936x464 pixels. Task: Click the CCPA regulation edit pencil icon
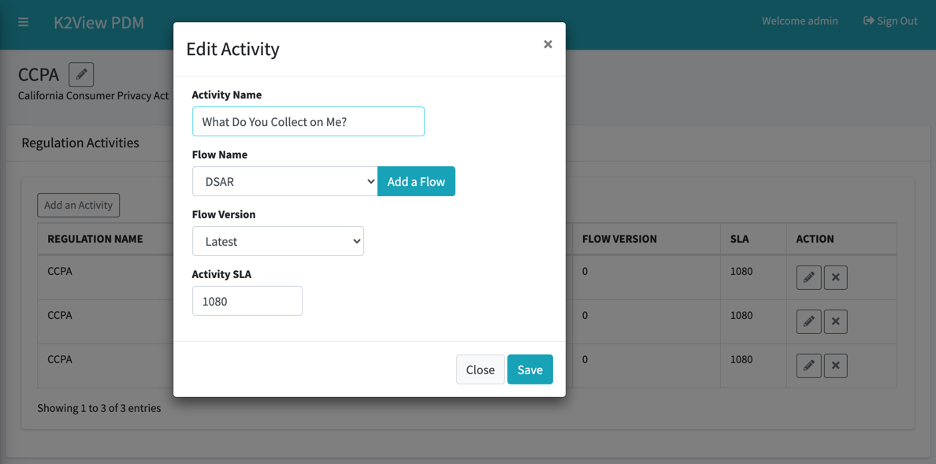(81, 75)
